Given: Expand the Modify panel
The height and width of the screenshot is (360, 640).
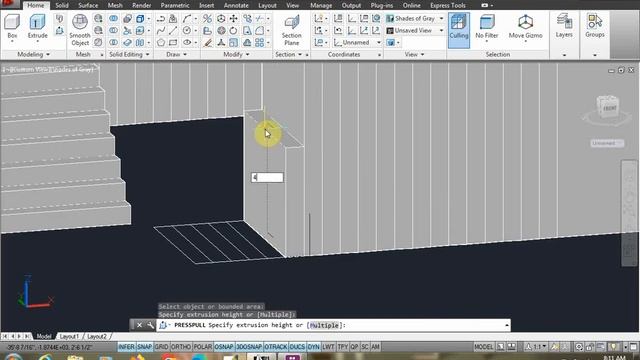Looking at the screenshot, I should (236, 54).
